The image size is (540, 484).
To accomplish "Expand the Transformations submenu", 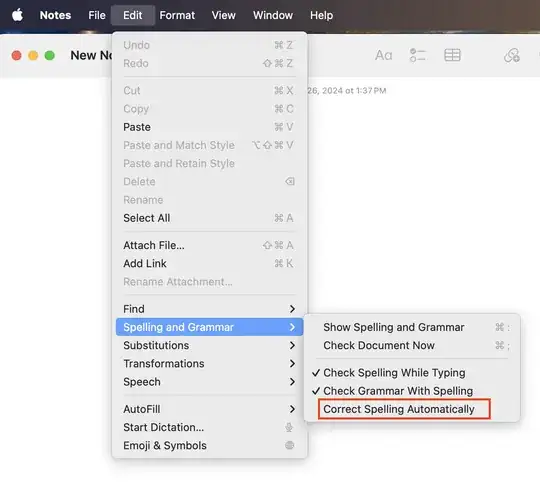I will tap(209, 363).
